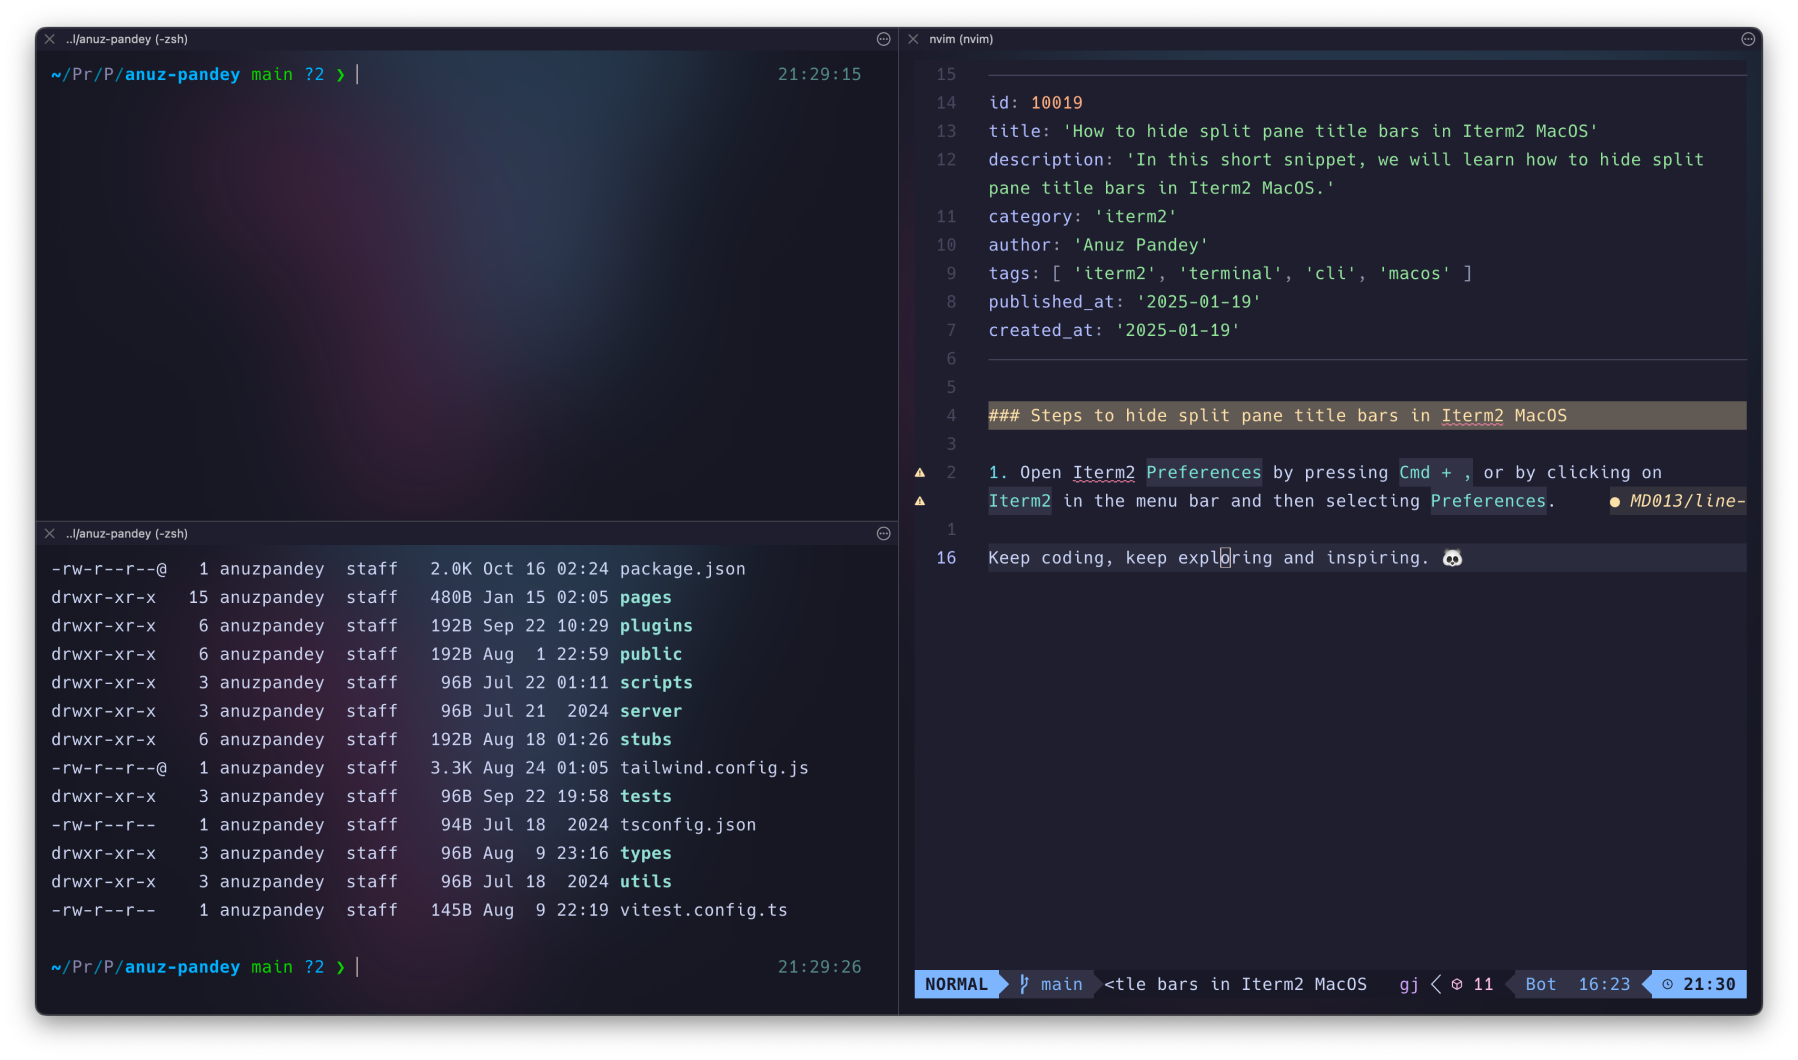
Task: Click the 'pages' directory in the listing
Action: pyautogui.click(x=645, y=597)
